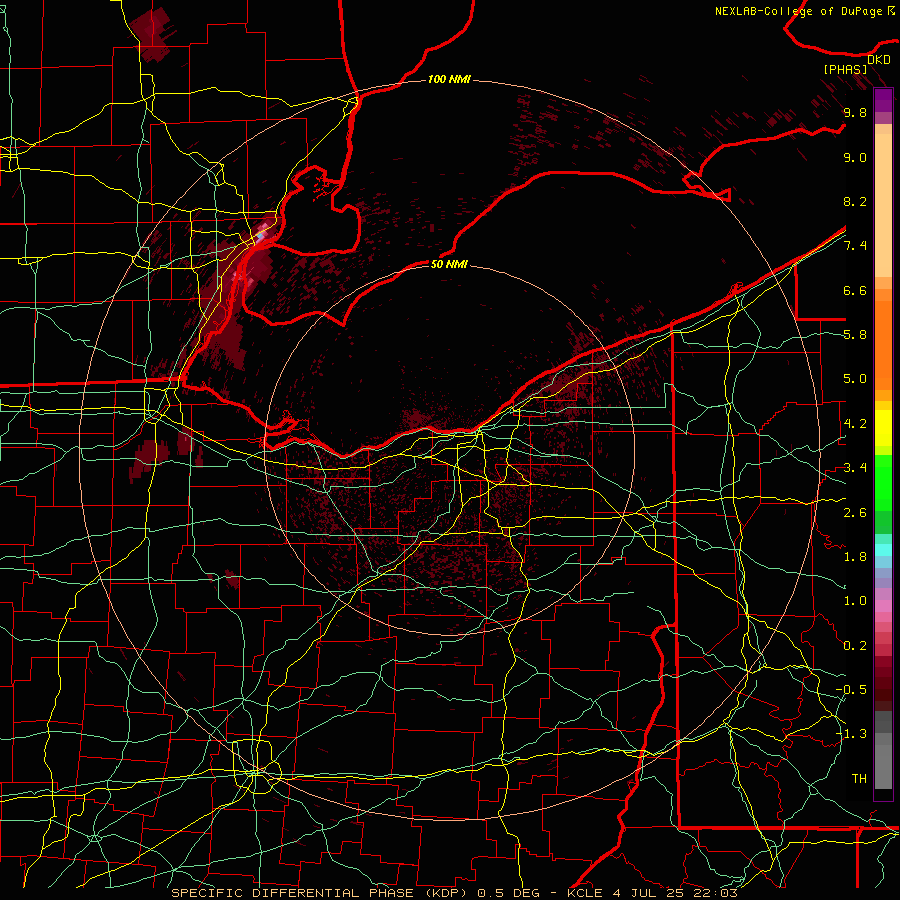Click the 2.6 legend value
Viewport: 900px width, 900px height.
855,512
